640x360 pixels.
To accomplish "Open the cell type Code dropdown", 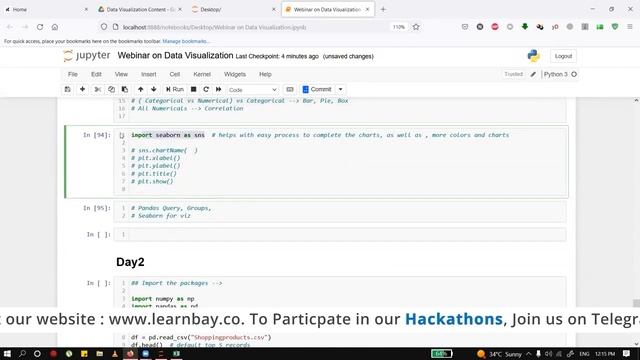I will tap(253, 90).
